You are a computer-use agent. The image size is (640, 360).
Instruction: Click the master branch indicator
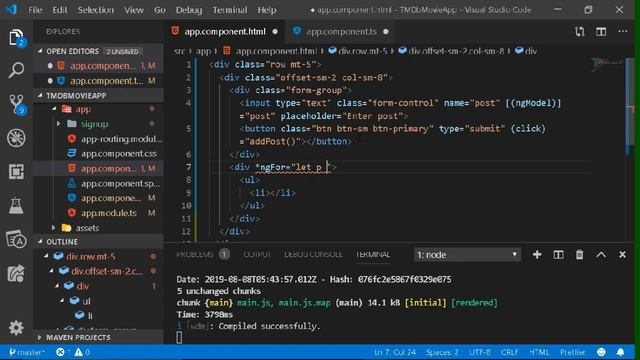pos(27,352)
